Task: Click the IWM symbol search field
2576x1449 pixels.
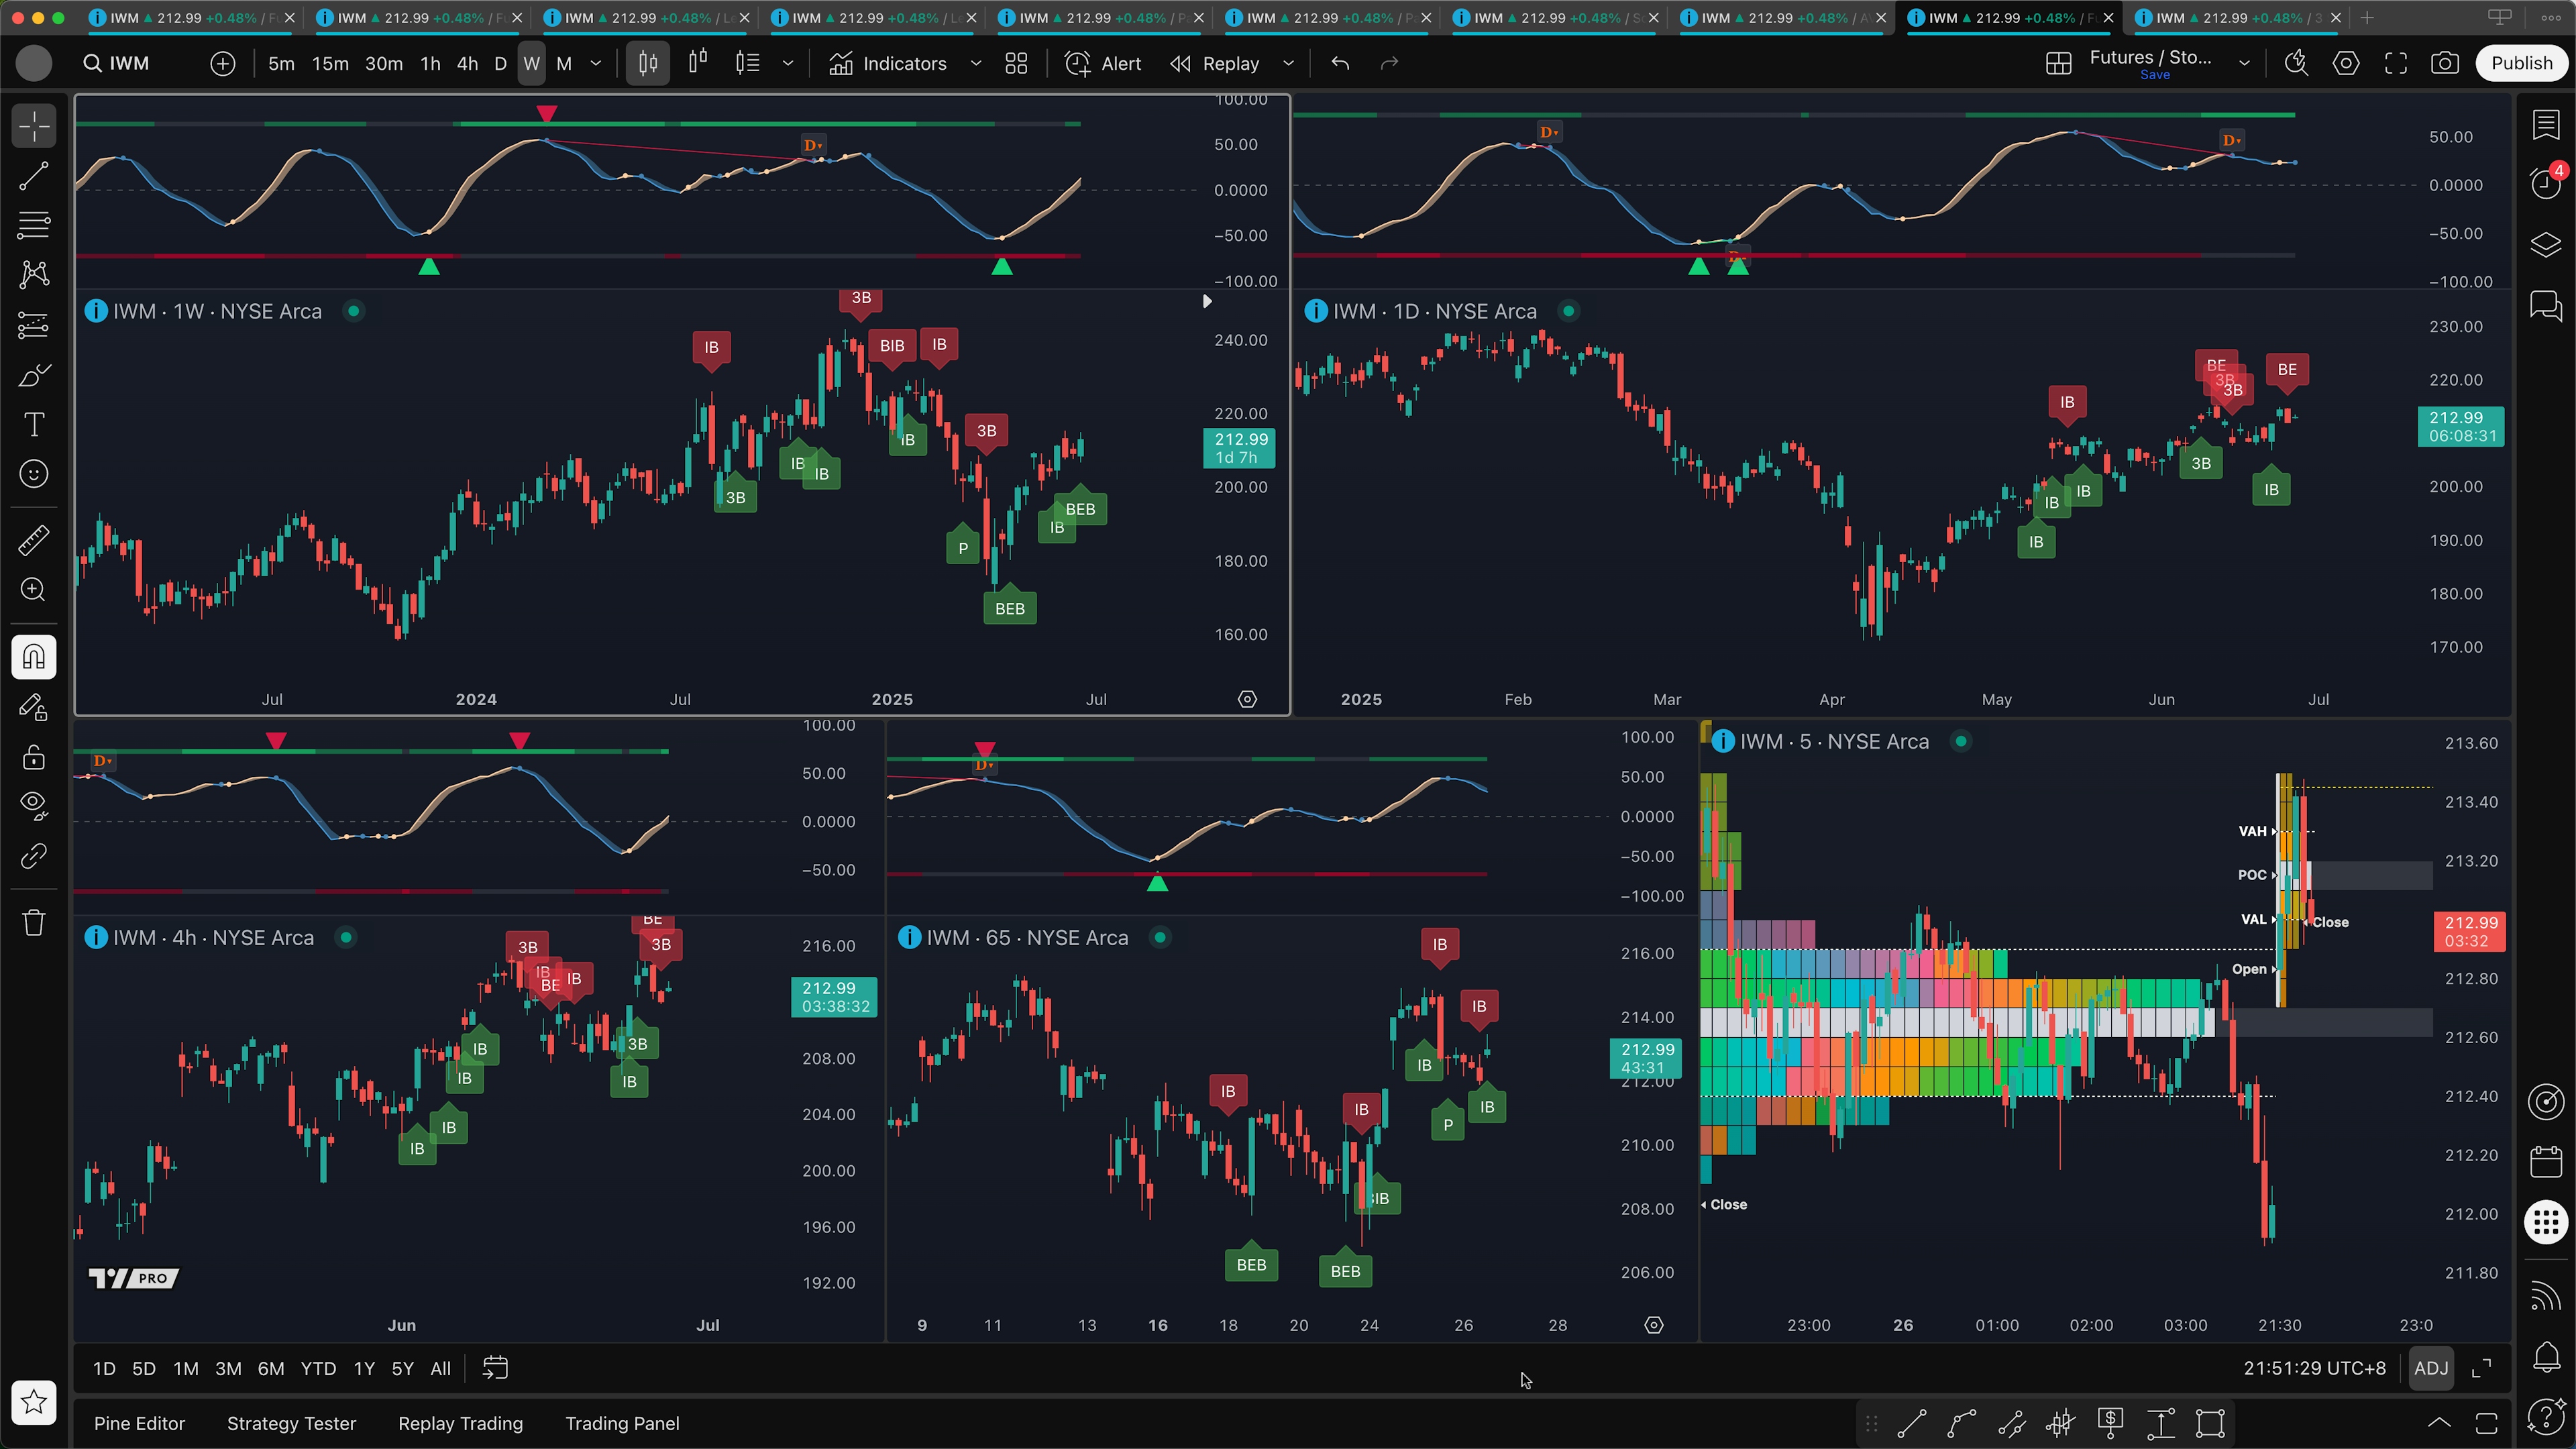Action: [x=130, y=63]
